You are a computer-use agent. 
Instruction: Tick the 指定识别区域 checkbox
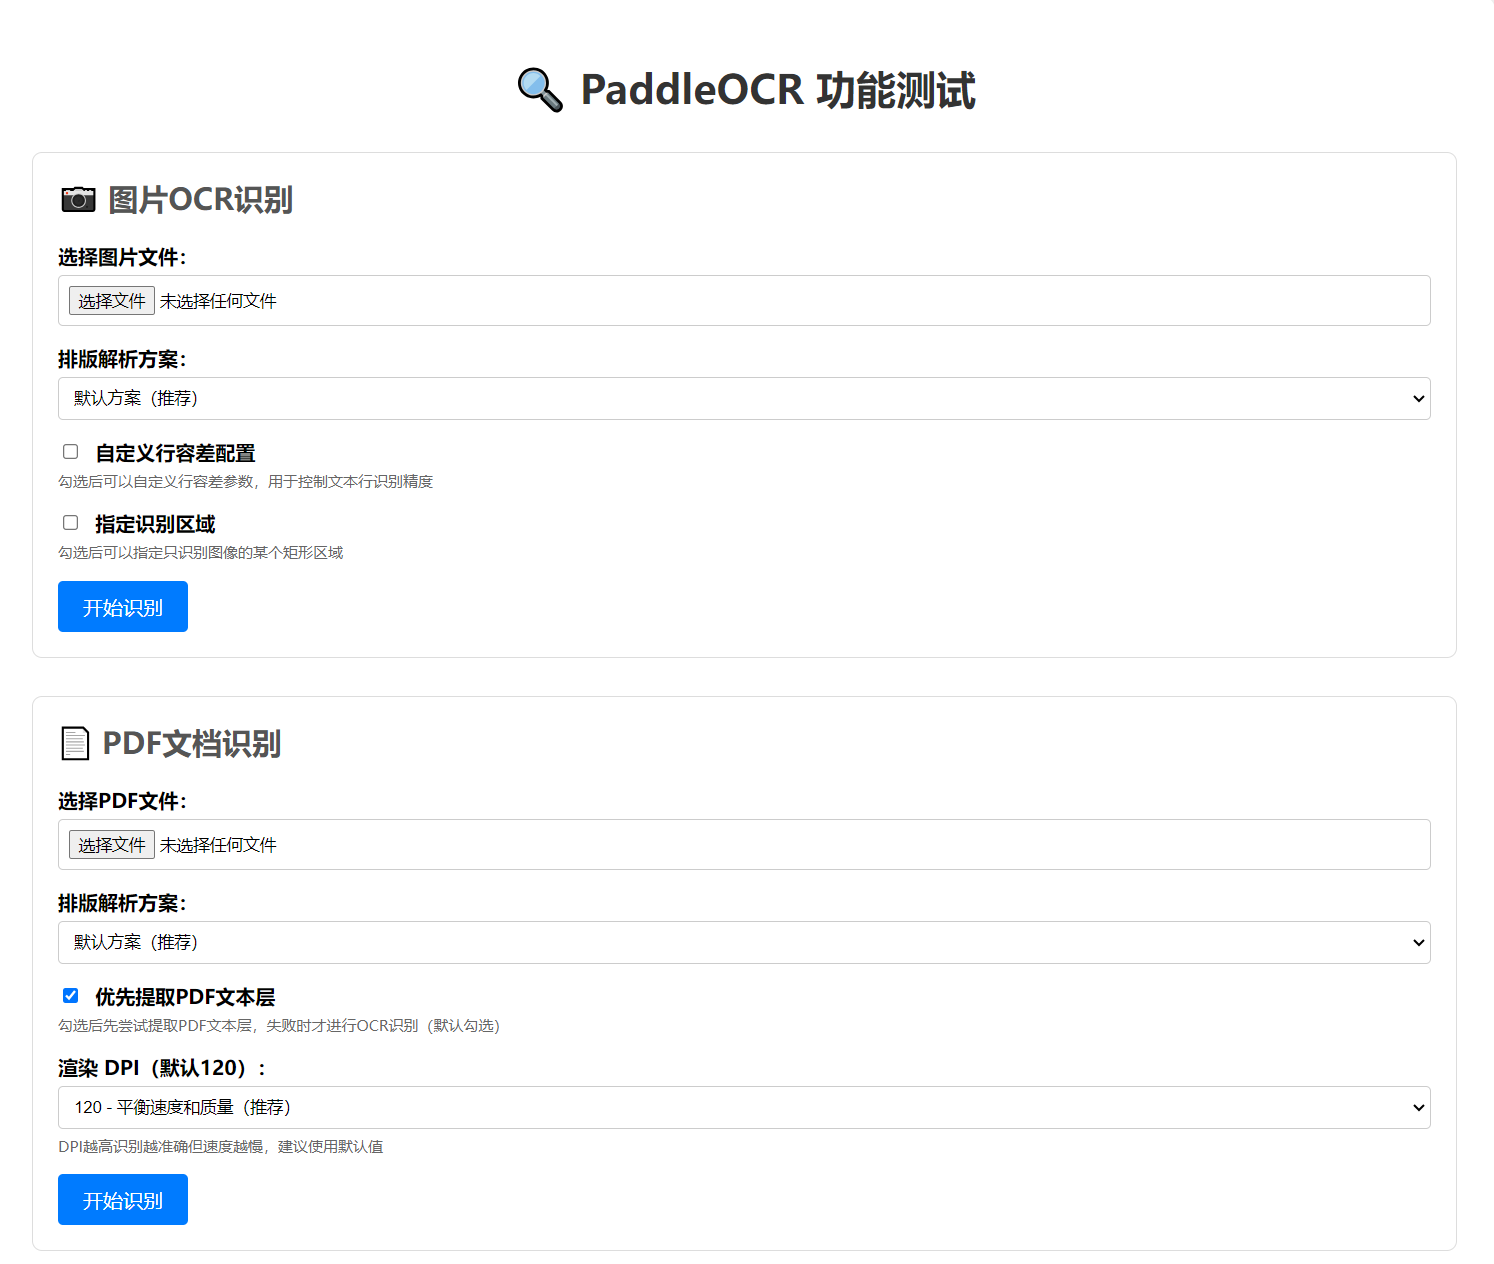click(x=71, y=523)
